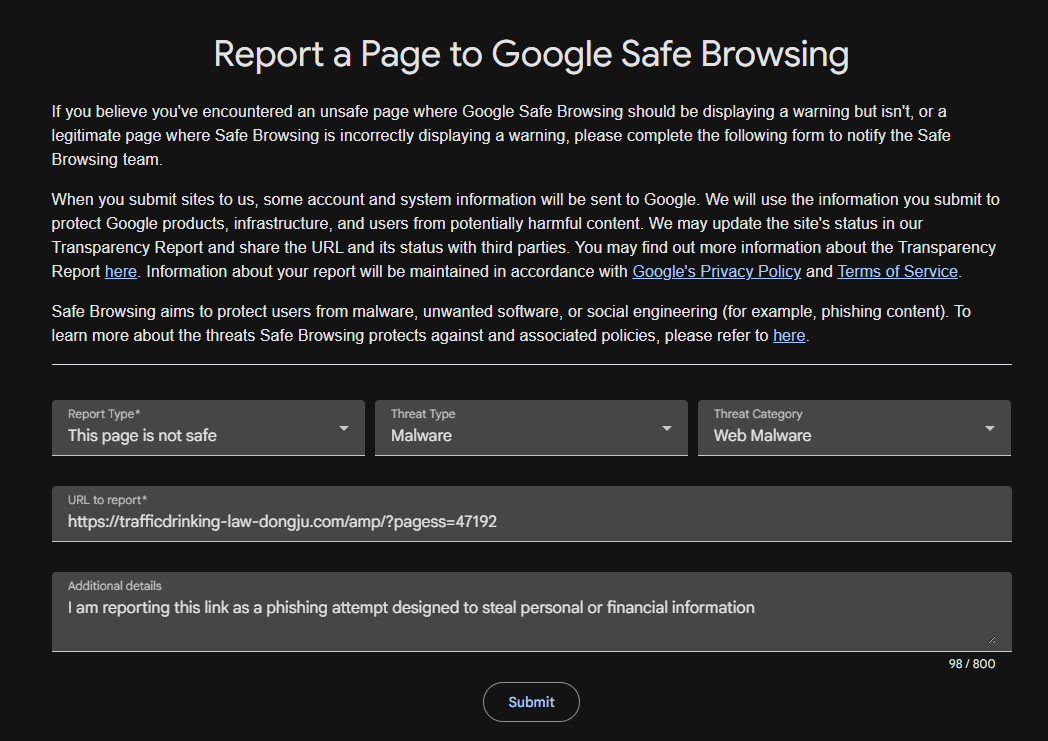Open the threats and policies 'here' link

tap(789, 335)
